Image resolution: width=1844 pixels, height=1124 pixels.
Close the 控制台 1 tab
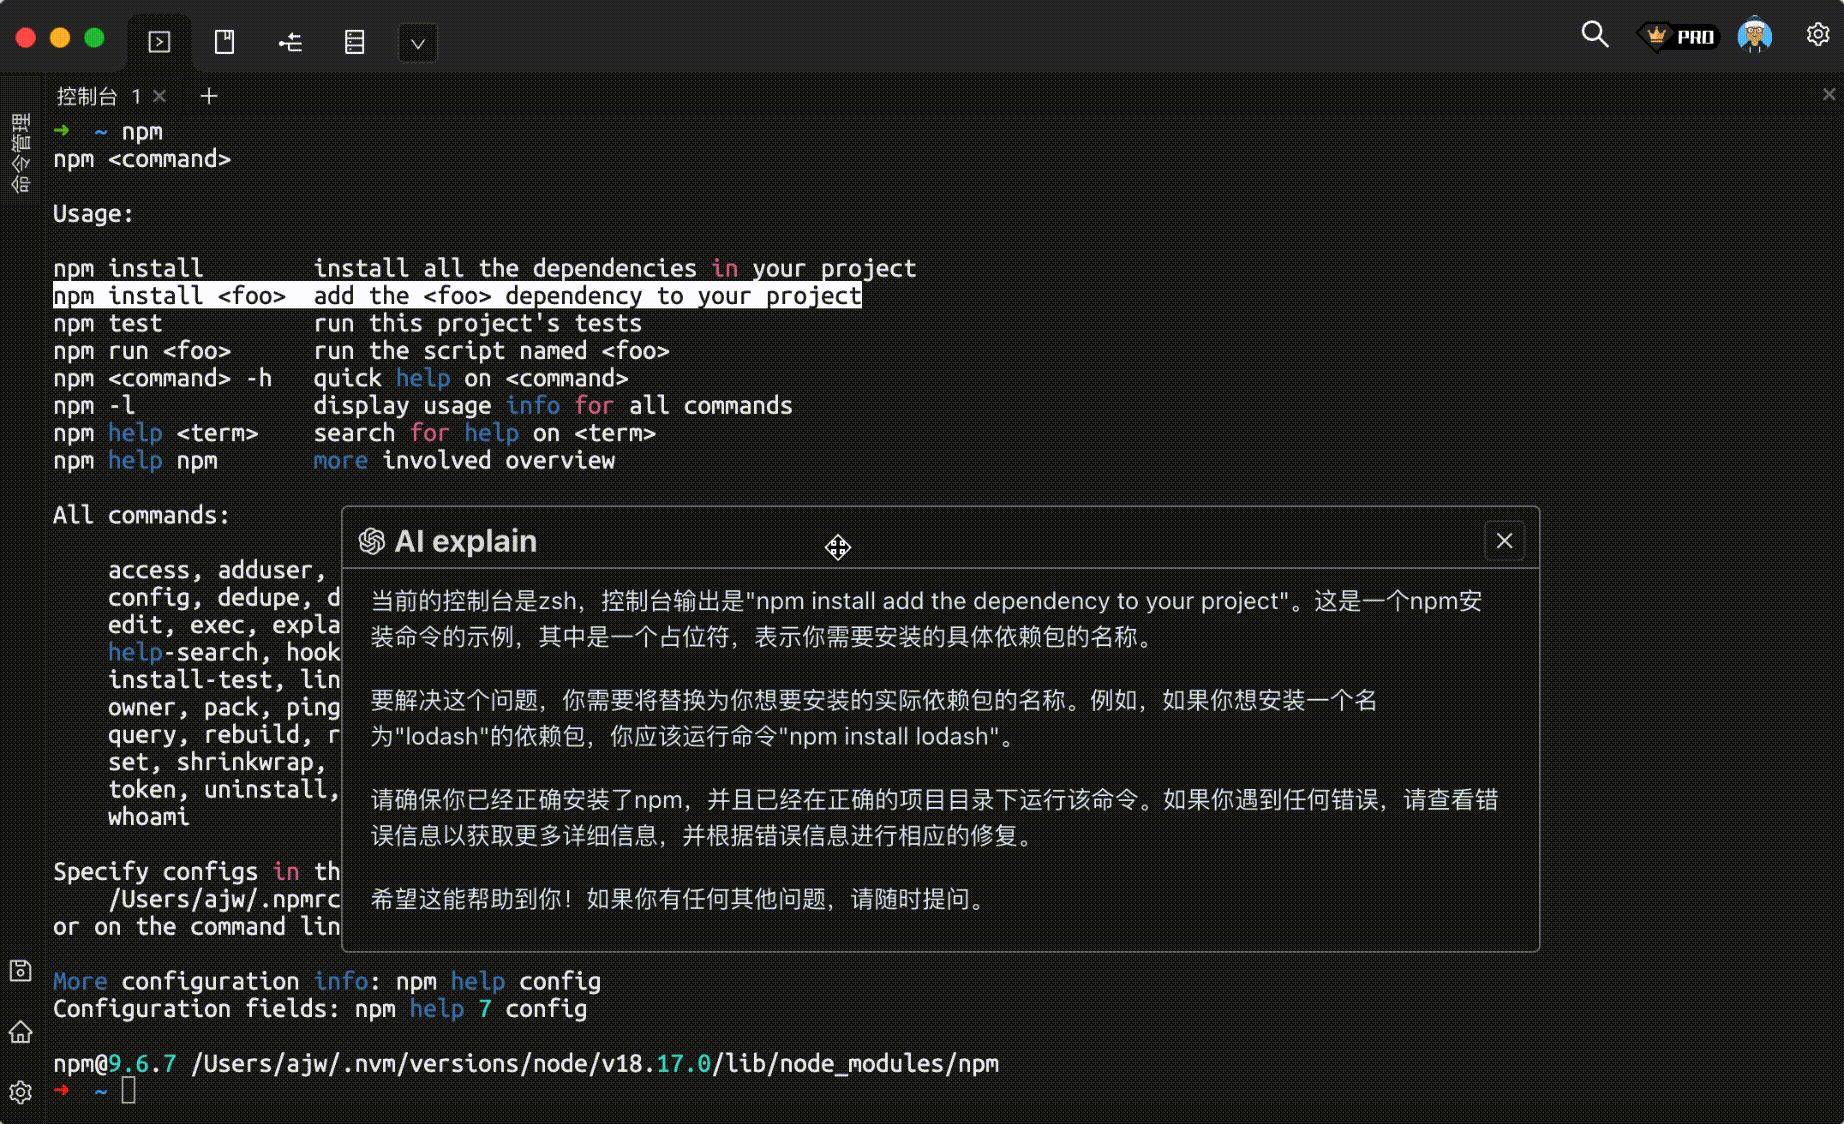[160, 96]
